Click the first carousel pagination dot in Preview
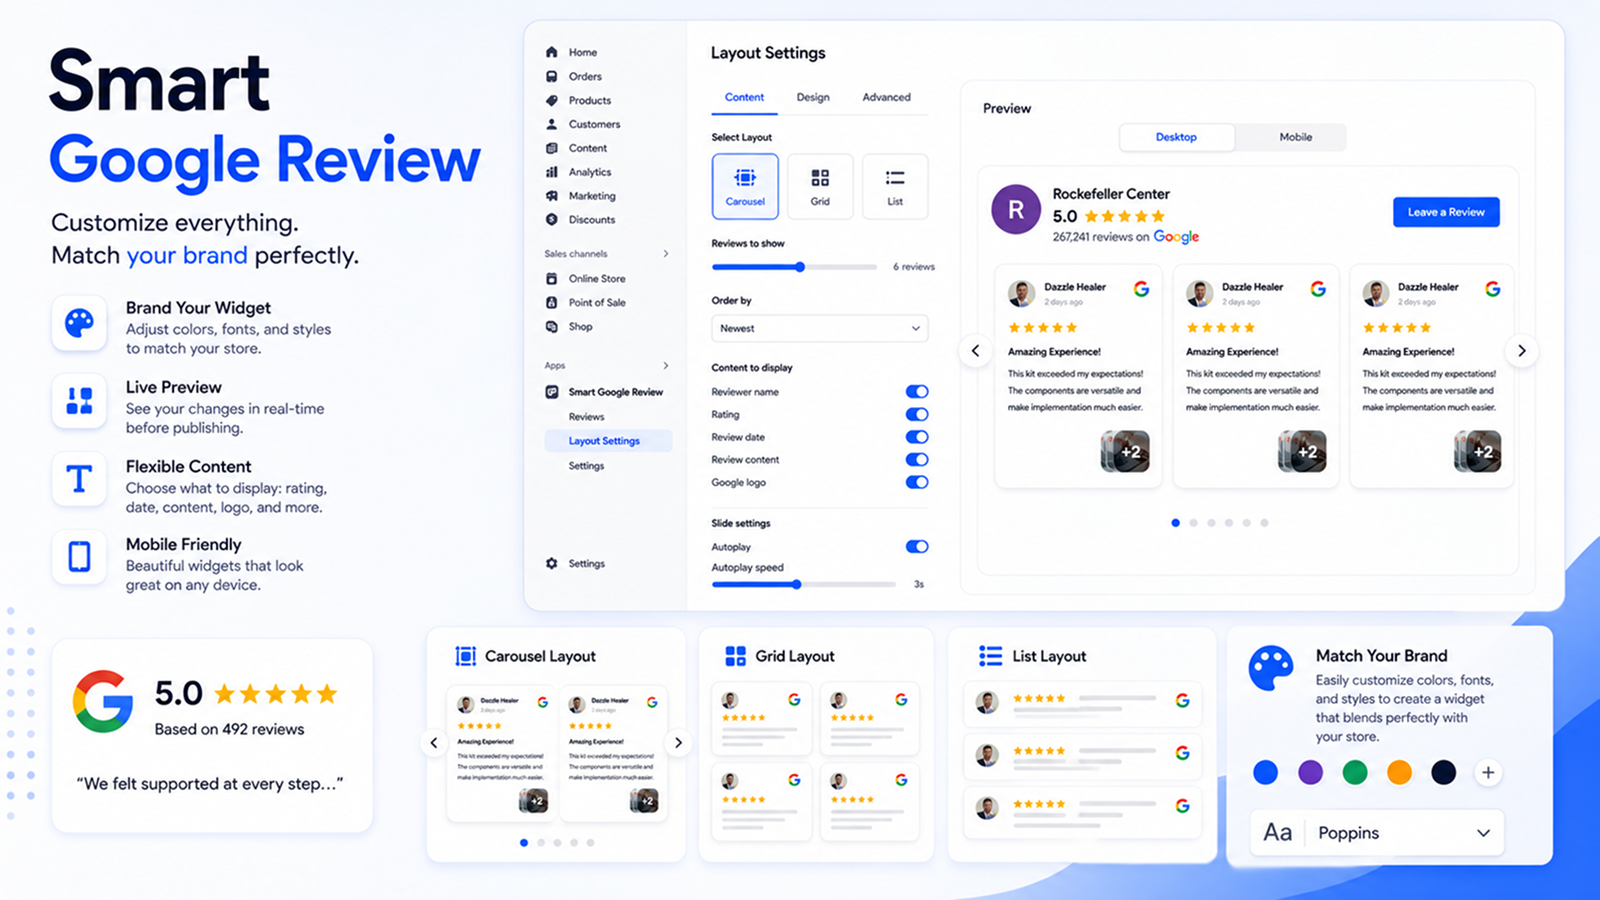1600x900 pixels. coord(1175,523)
